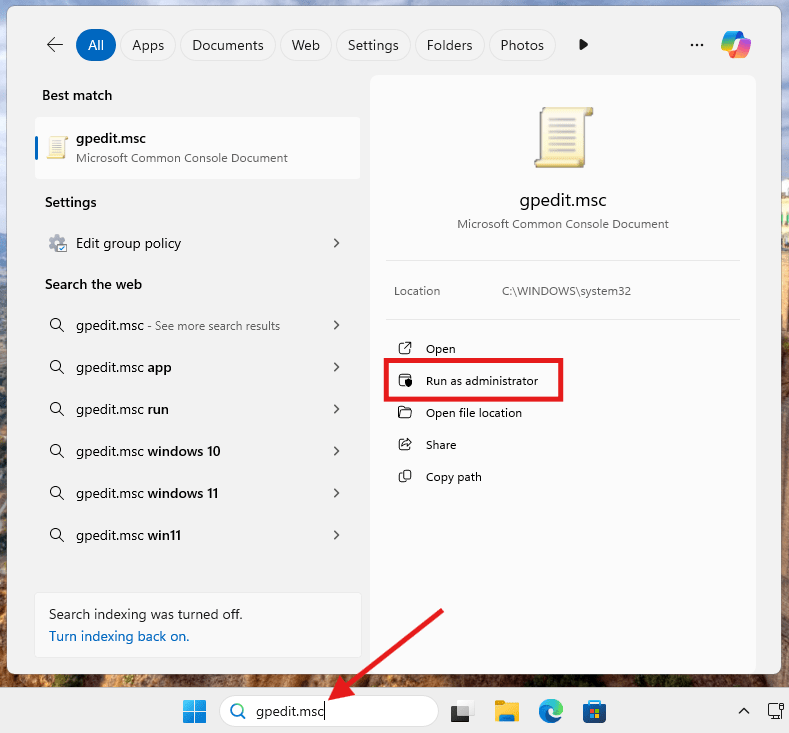Click the Windows Start button

click(x=194, y=711)
